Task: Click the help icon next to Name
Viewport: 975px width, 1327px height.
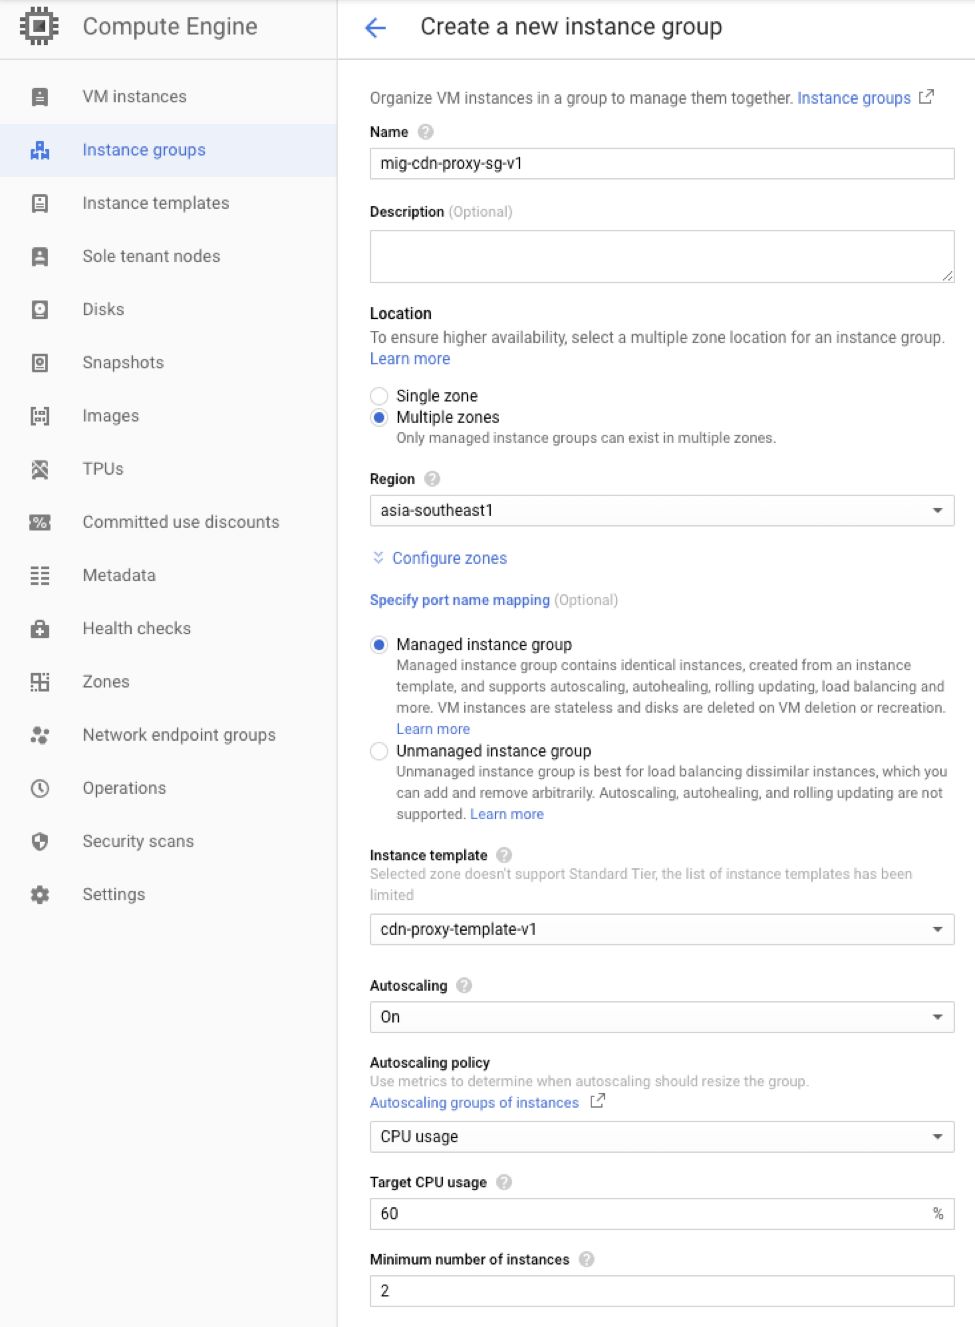Action: [426, 132]
